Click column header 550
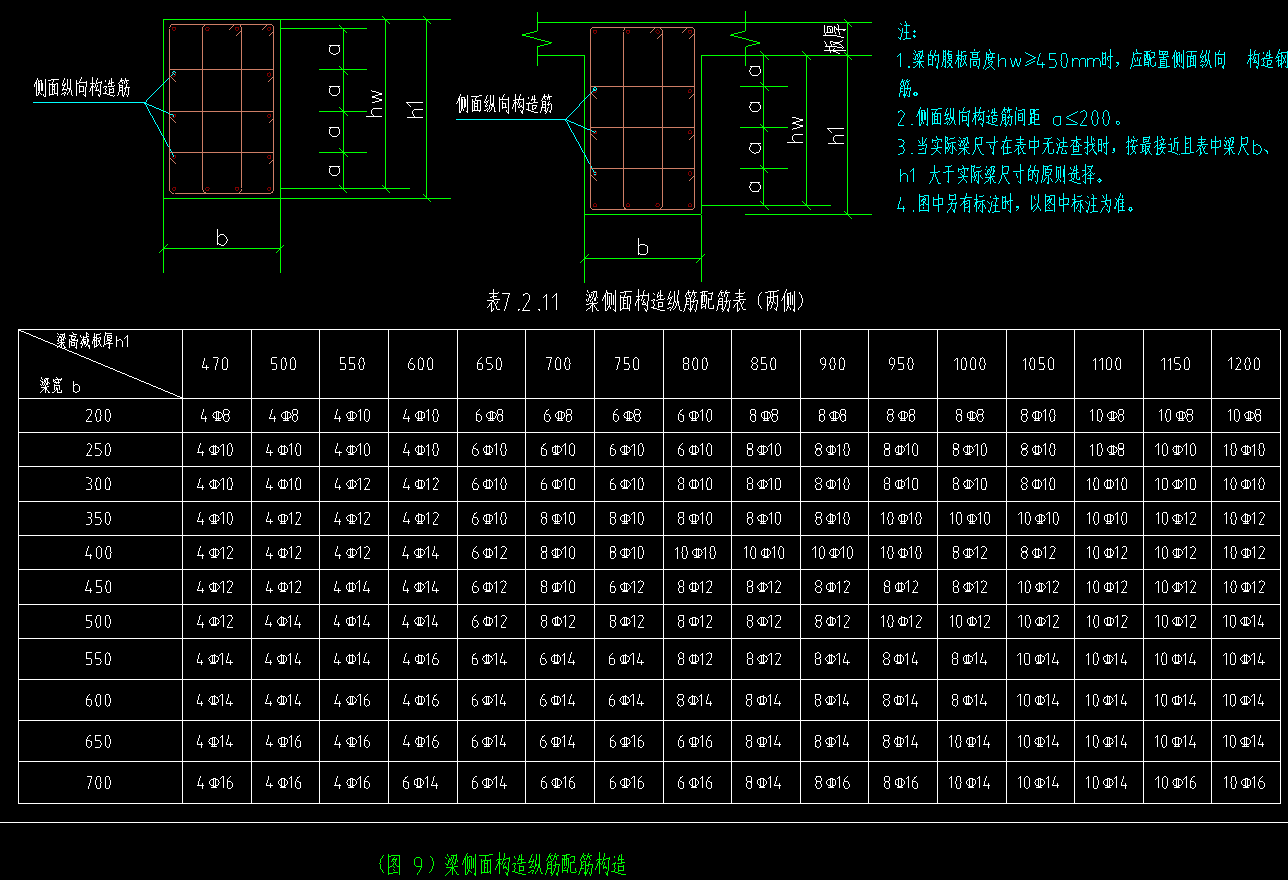Viewport: 1288px width, 880px height. (x=352, y=364)
